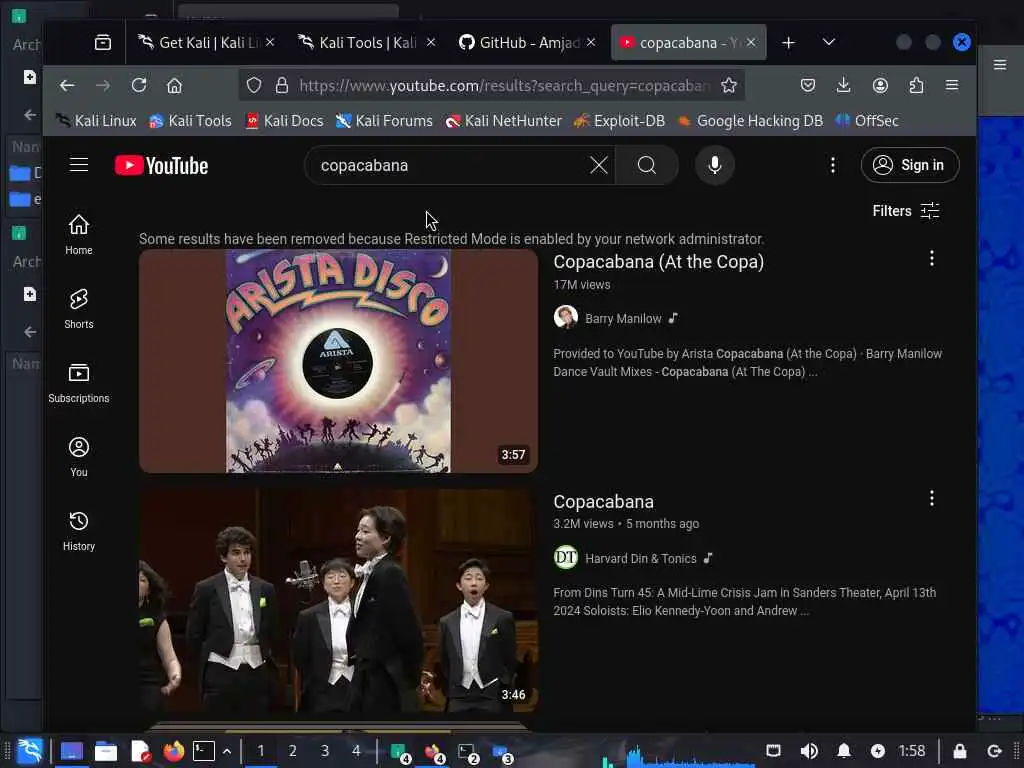
Task: Play the Arista Disco Copacabana thumbnail
Action: click(338, 360)
